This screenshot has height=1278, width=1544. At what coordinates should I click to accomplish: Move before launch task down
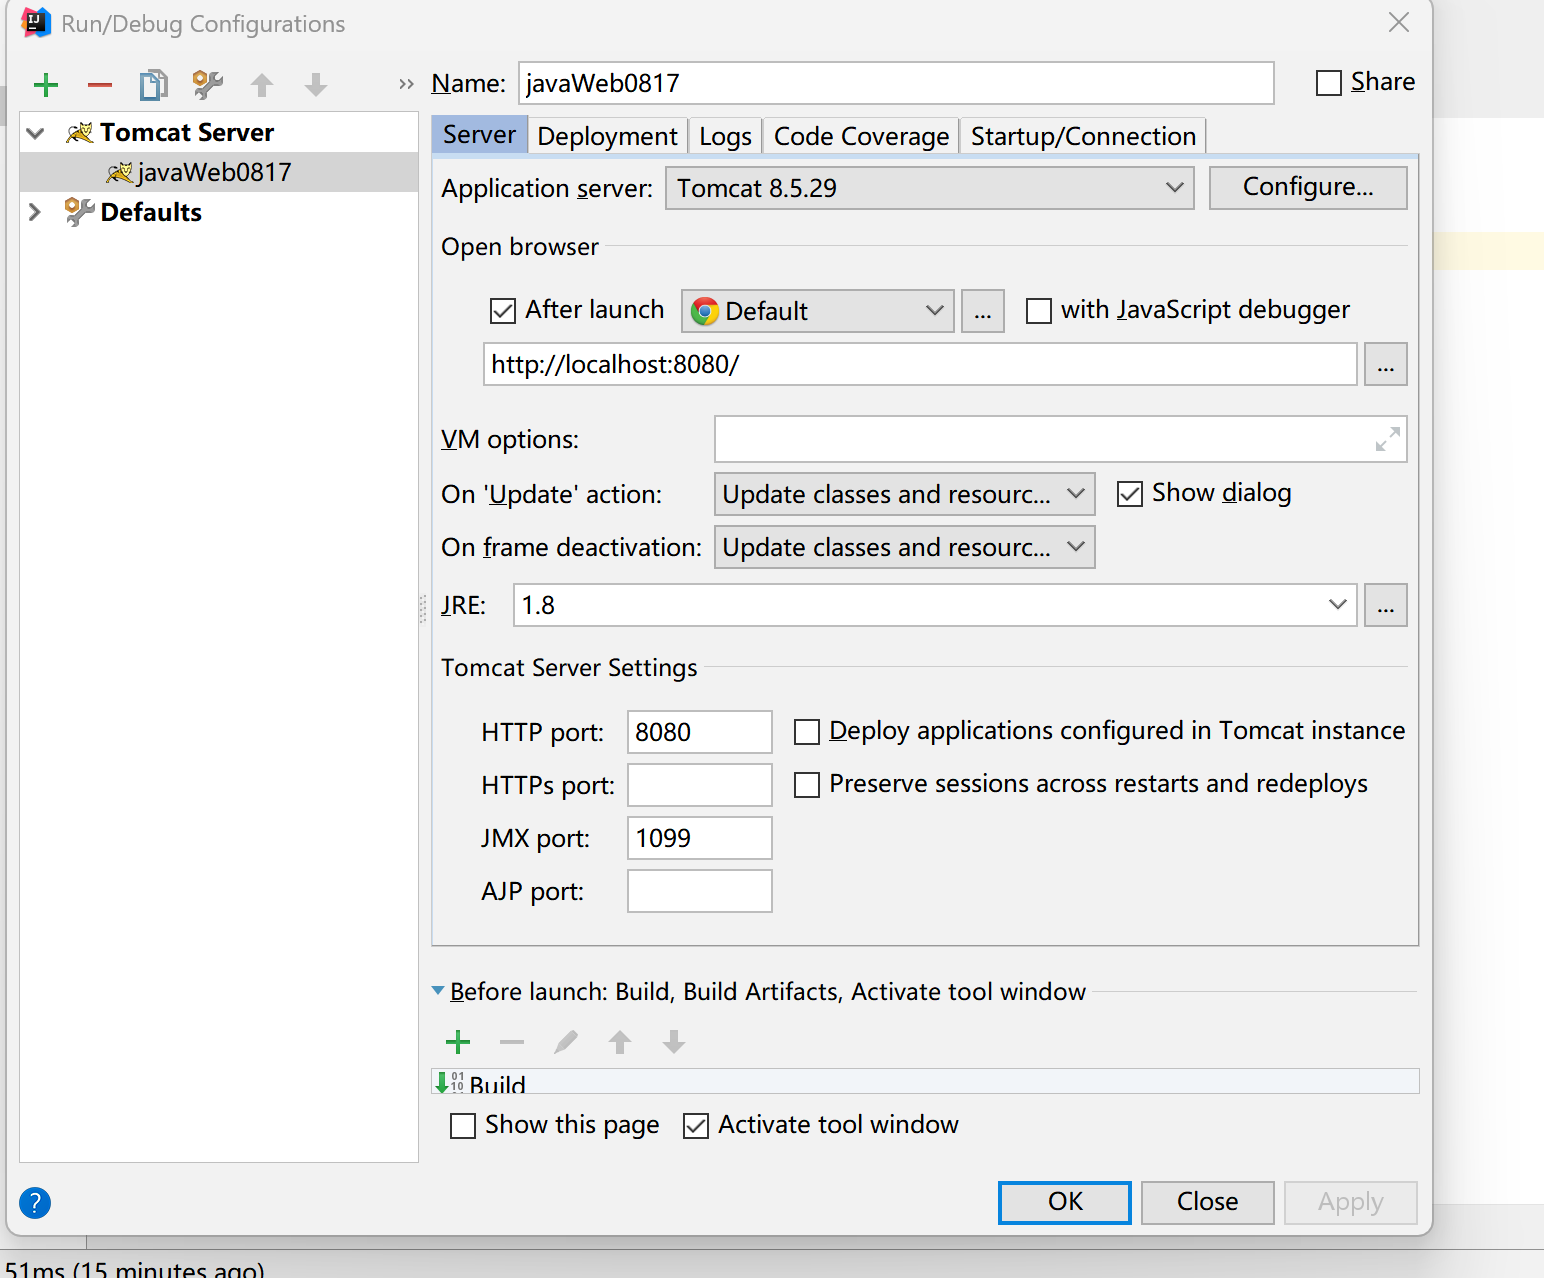[x=674, y=1042]
